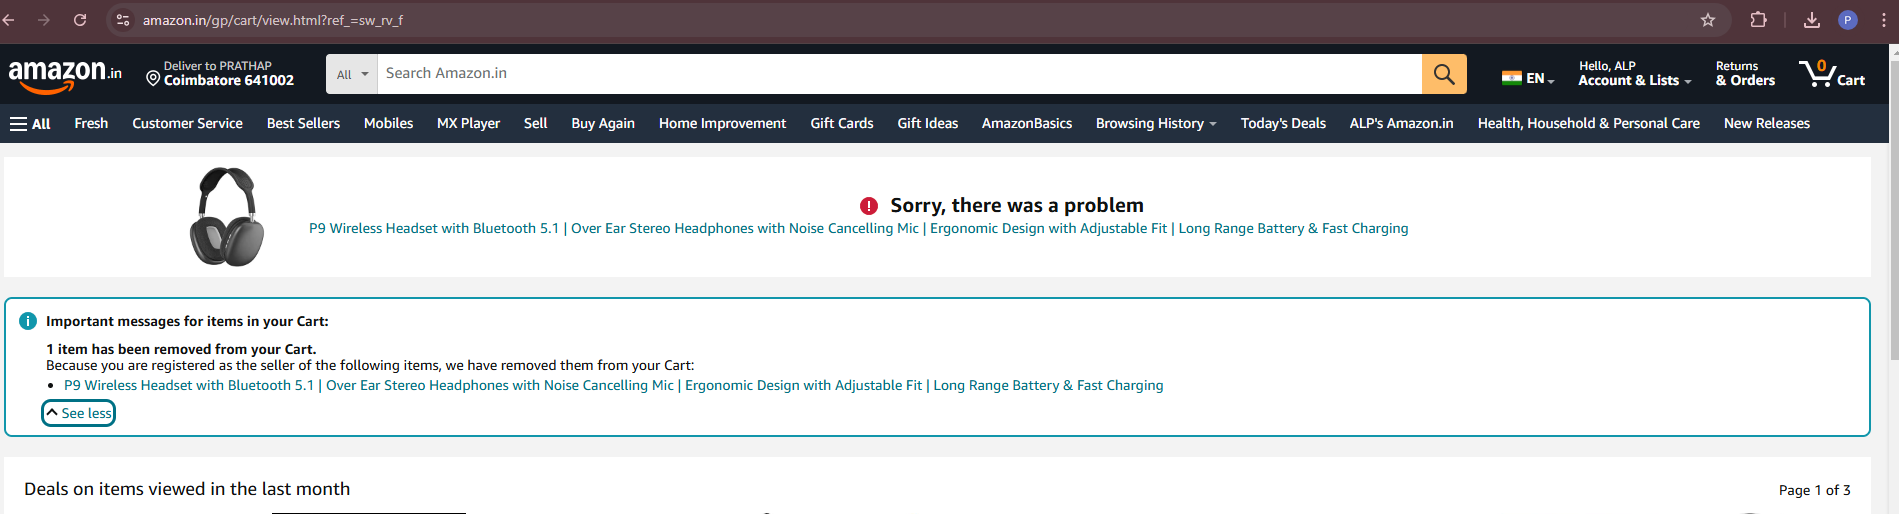Open Returns & Orders
The image size is (1899, 514).
pos(1745,74)
